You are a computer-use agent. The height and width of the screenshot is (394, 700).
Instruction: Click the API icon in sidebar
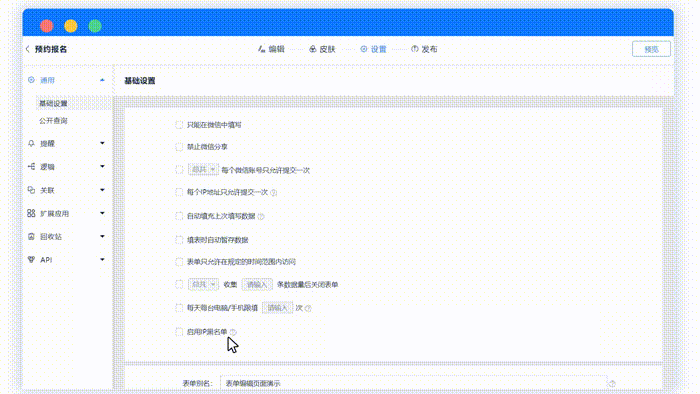coord(31,260)
